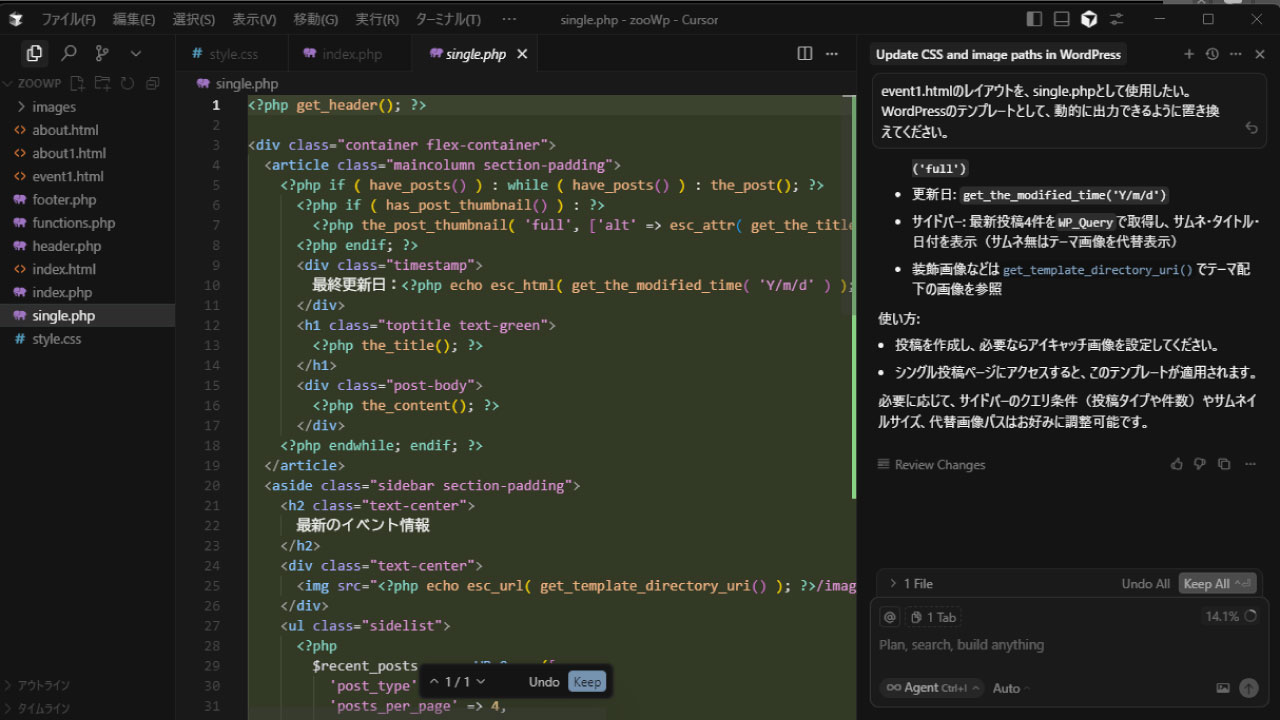Click the Cursor app logo icon
Screen dimensions: 1280x720
[16, 19]
